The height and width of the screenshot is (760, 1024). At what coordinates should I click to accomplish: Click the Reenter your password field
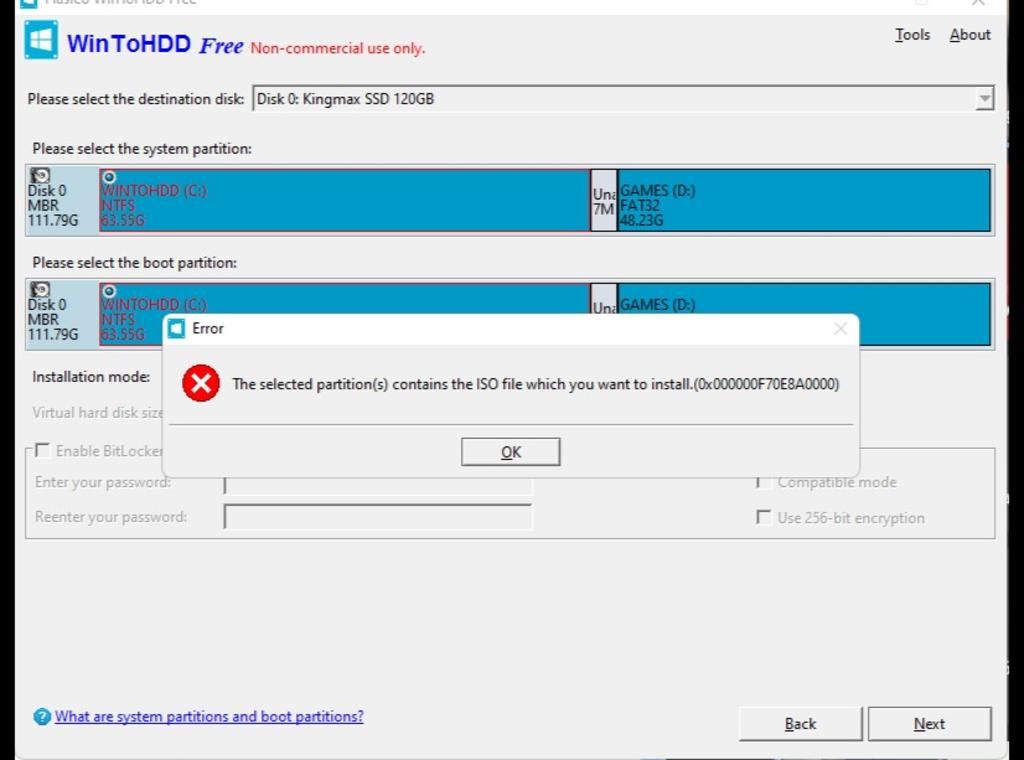click(377, 516)
